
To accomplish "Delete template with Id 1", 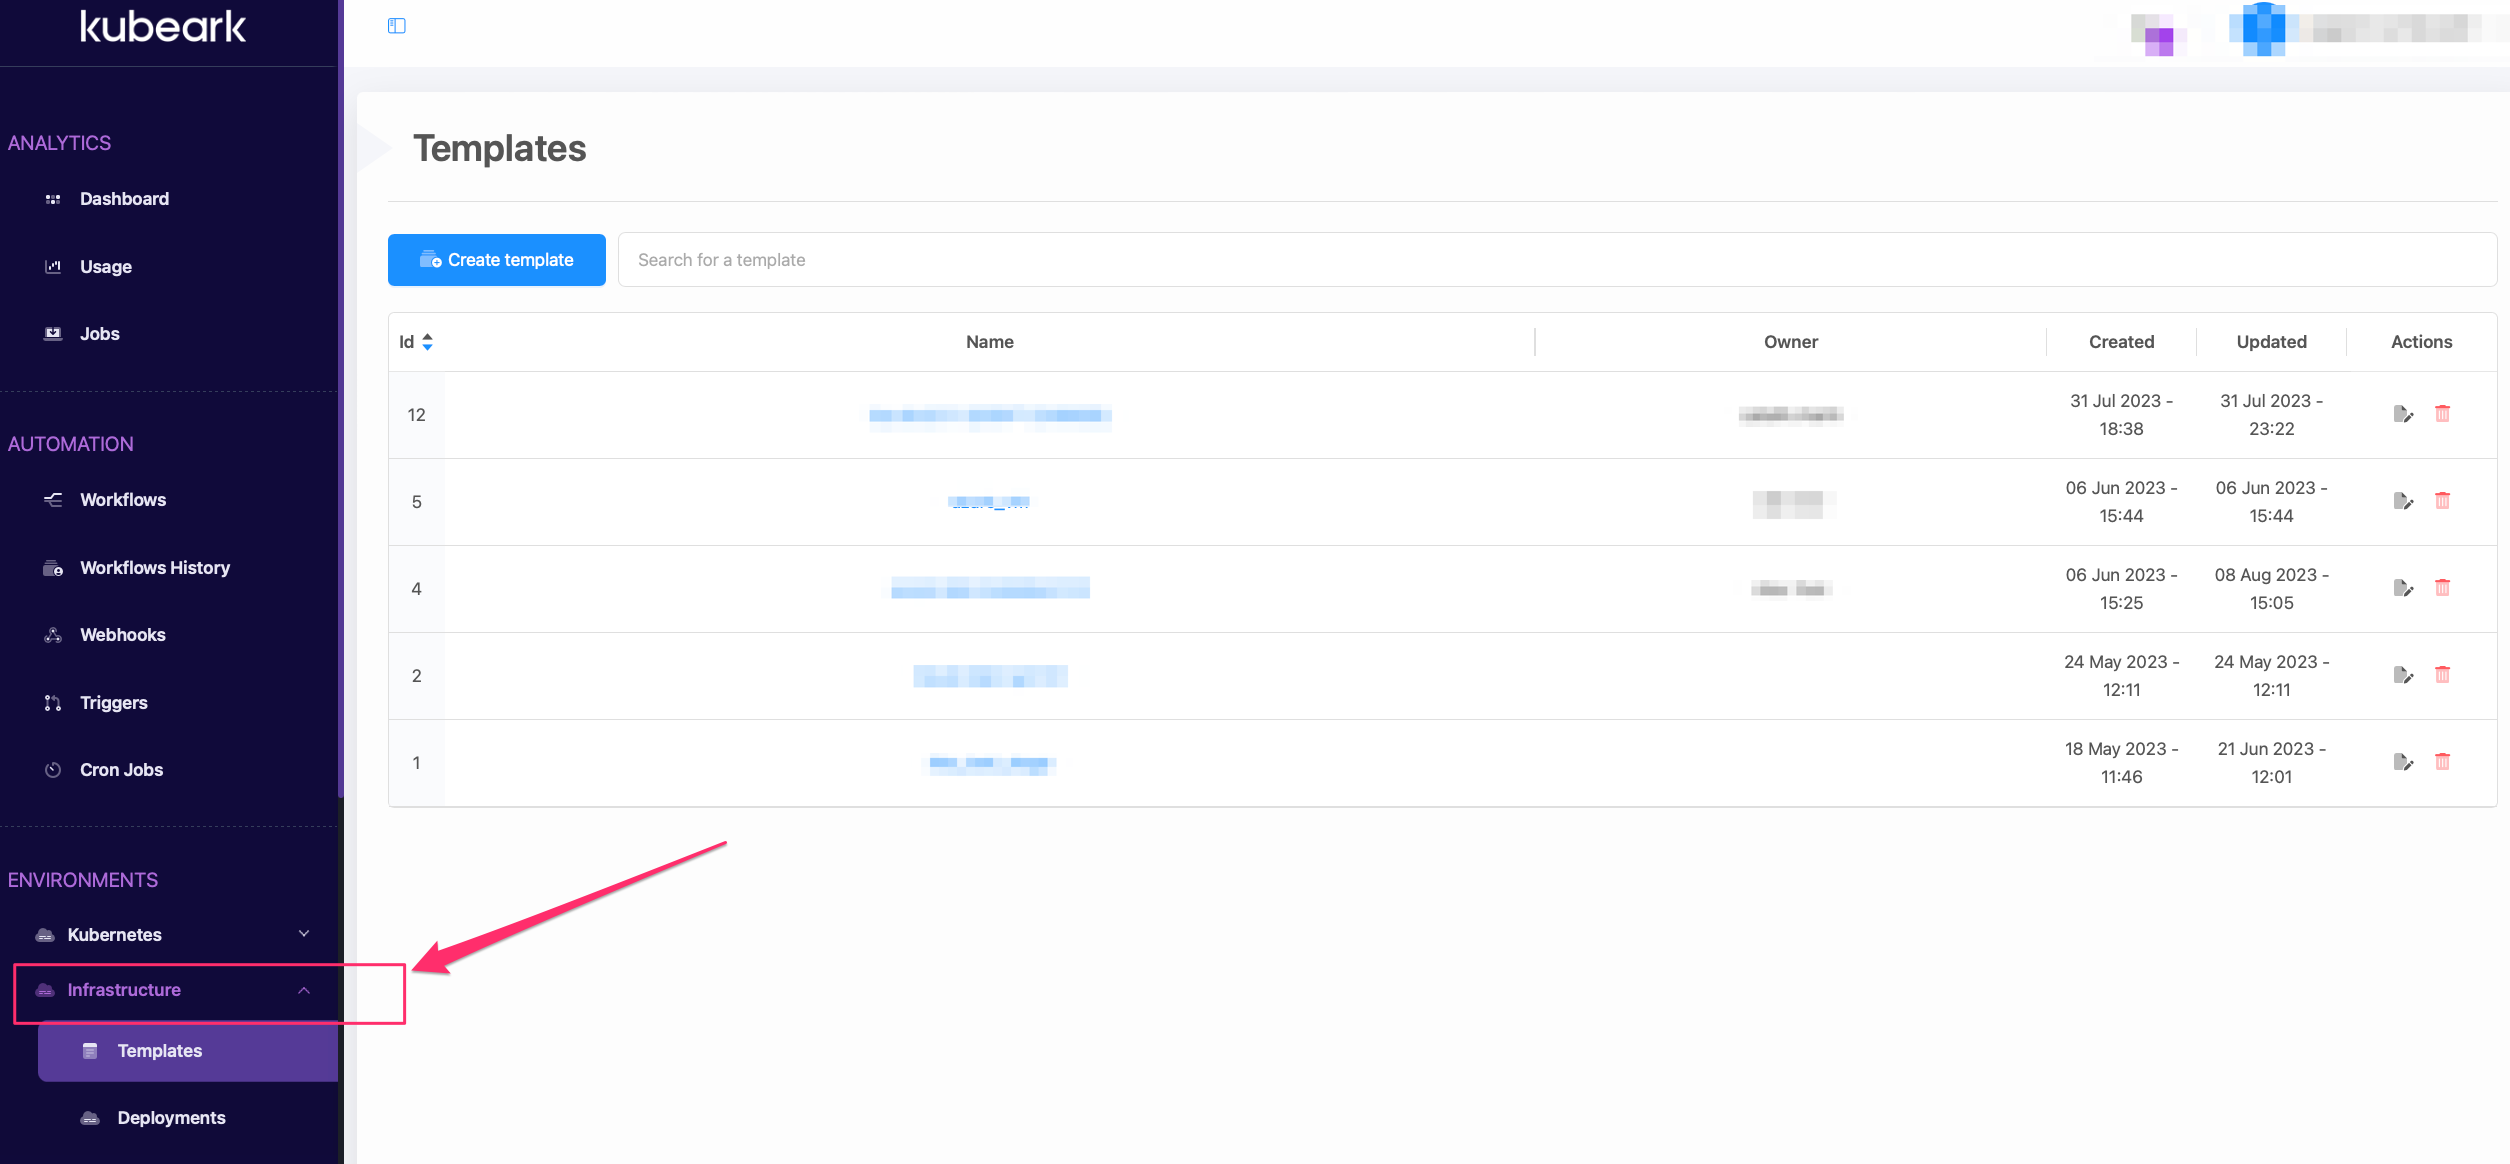I will [x=2442, y=762].
